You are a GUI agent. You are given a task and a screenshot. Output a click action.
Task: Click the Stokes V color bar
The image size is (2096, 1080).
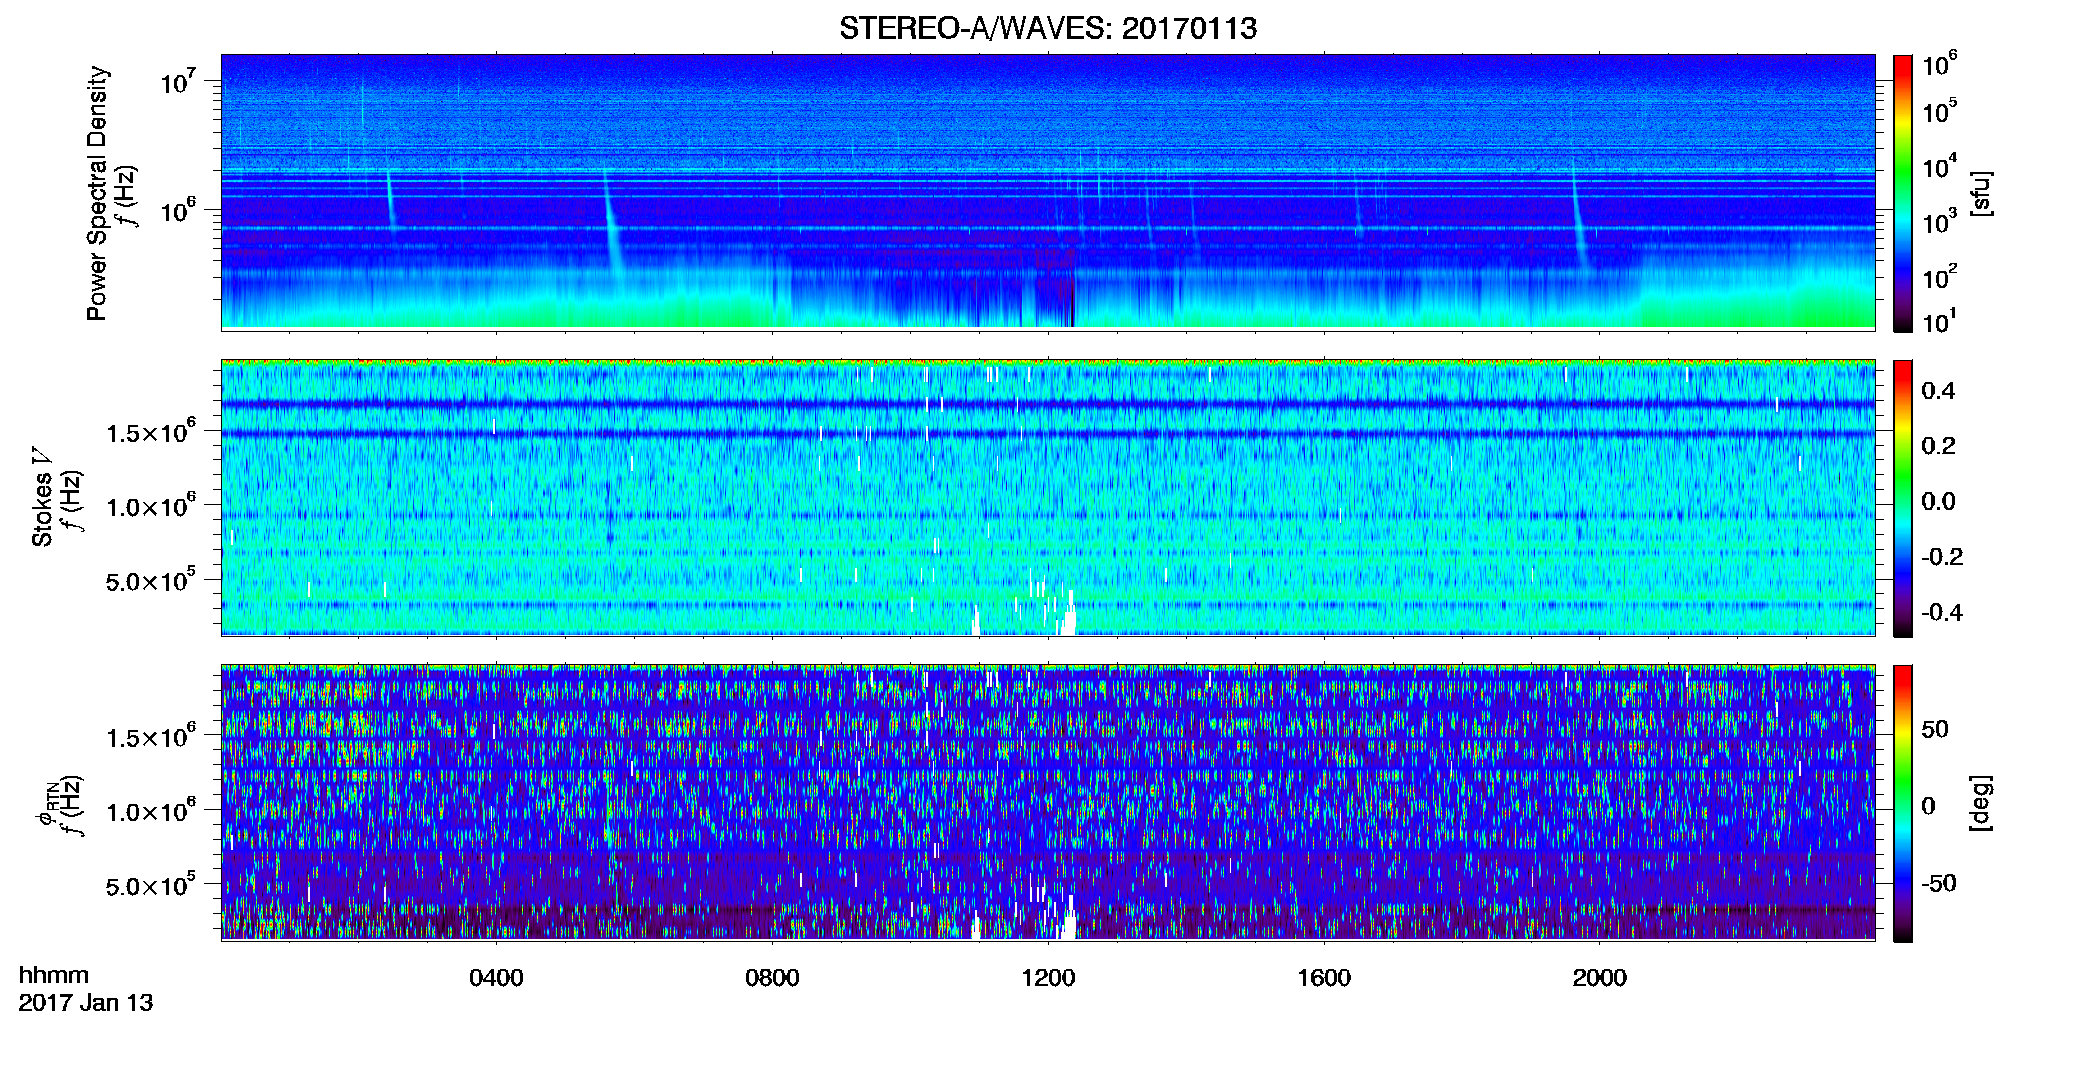pos(1903,498)
